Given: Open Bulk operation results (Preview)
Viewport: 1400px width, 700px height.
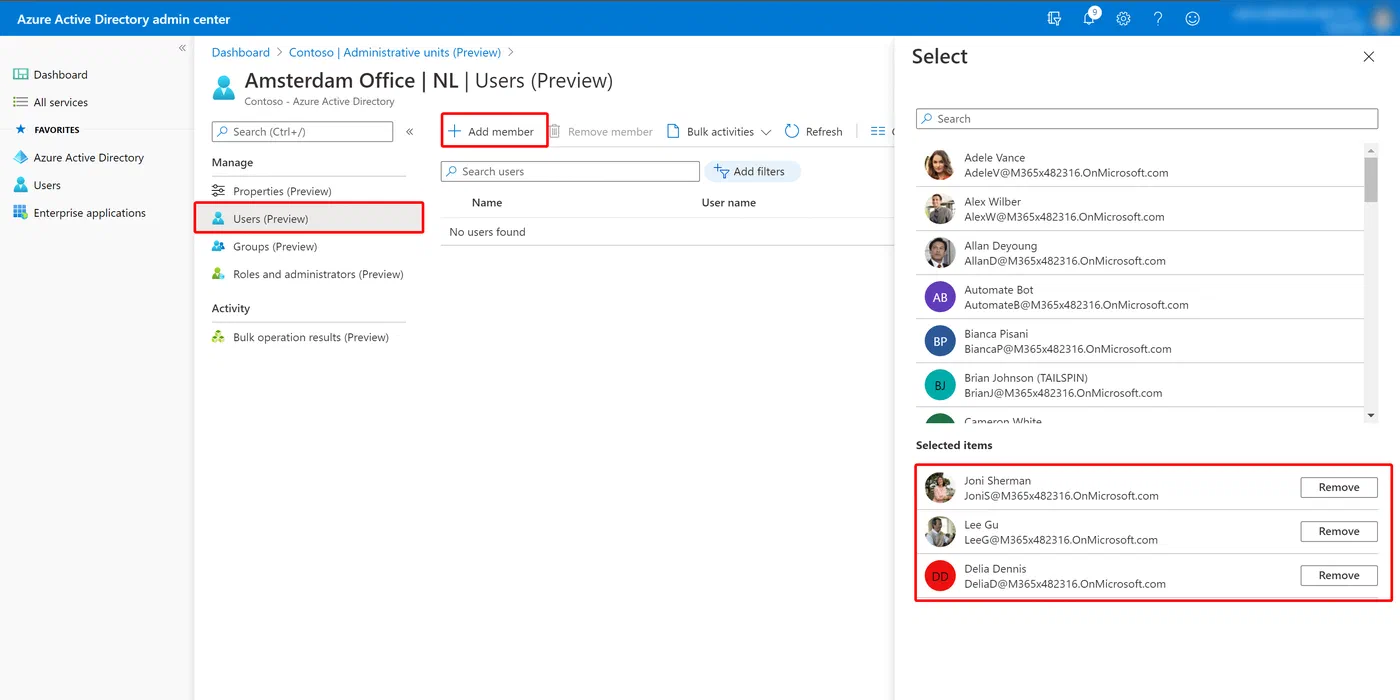Looking at the screenshot, I should point(311,337).
